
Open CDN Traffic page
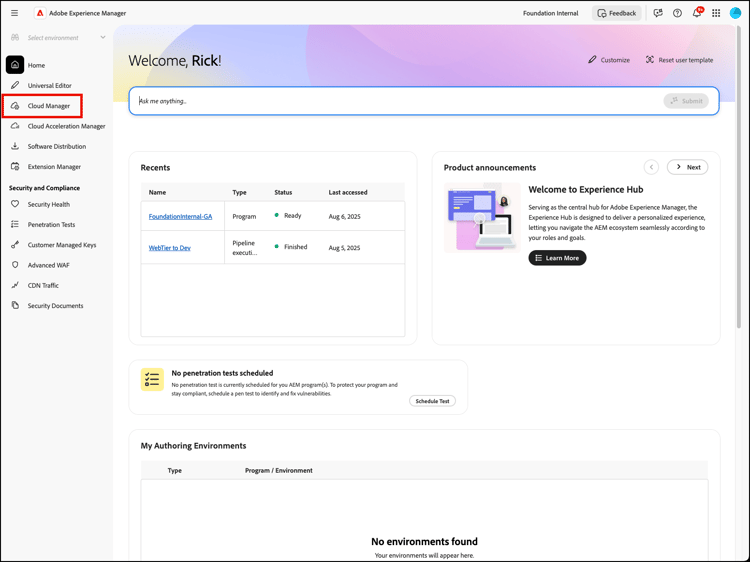(43, 286)
